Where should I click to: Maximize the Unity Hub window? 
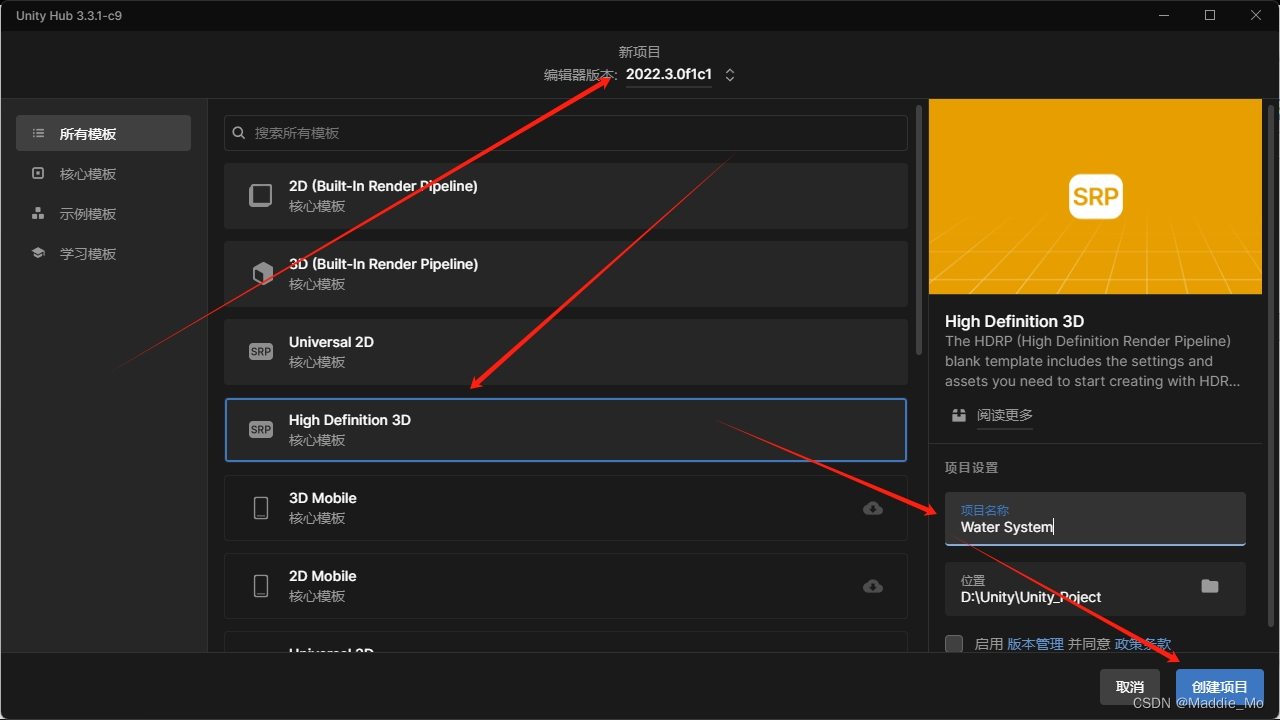[1210, 15]
